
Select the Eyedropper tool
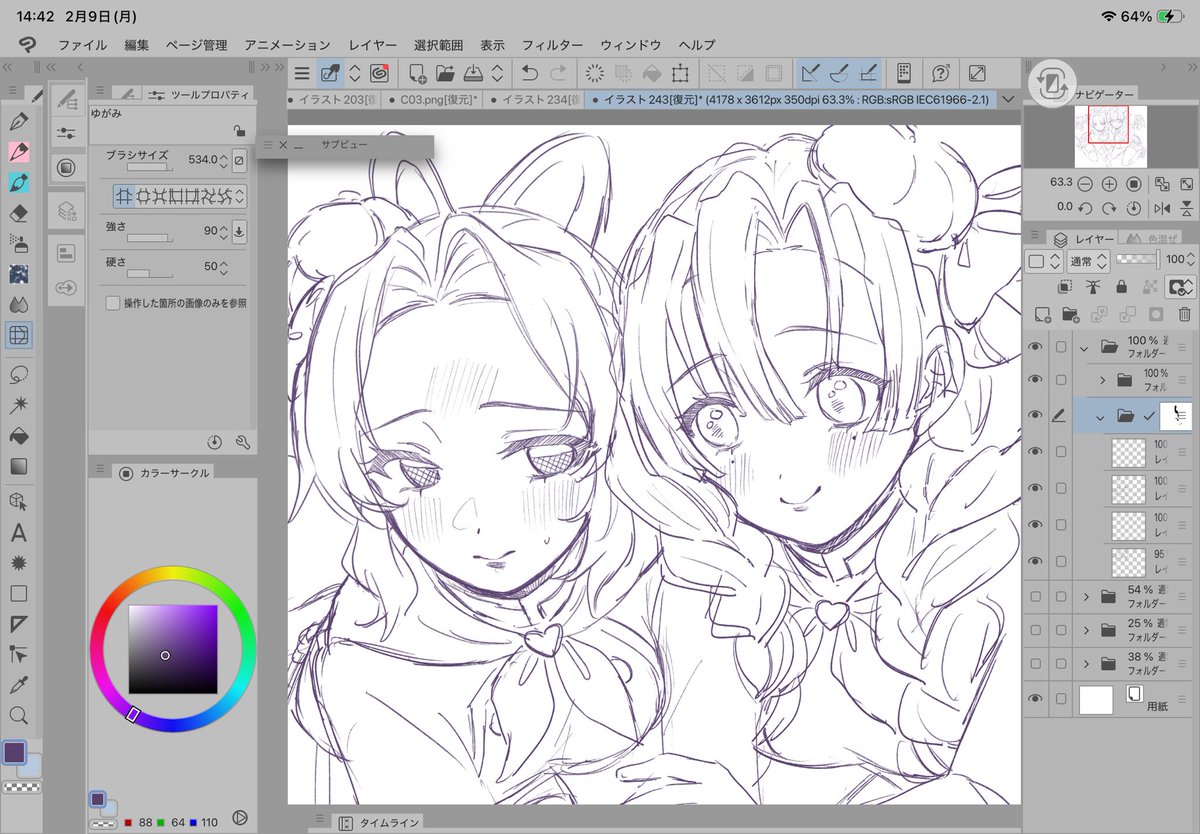pos(18,684)
